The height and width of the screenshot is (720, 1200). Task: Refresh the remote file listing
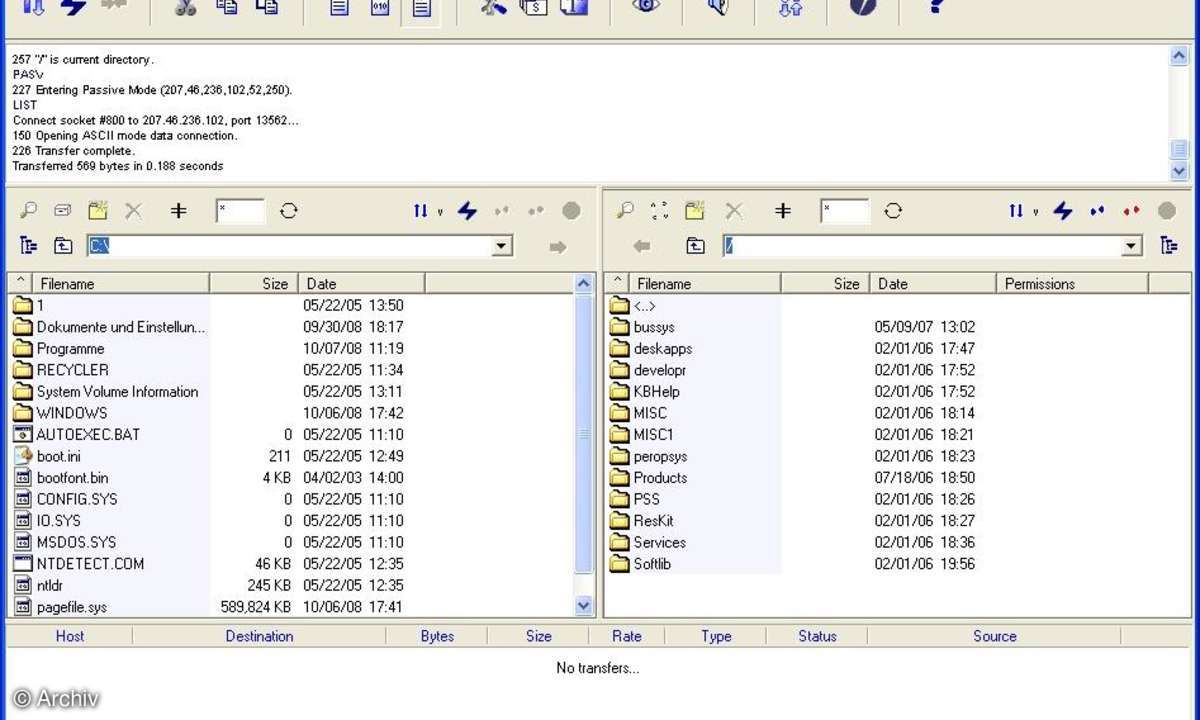pos(893,211)
